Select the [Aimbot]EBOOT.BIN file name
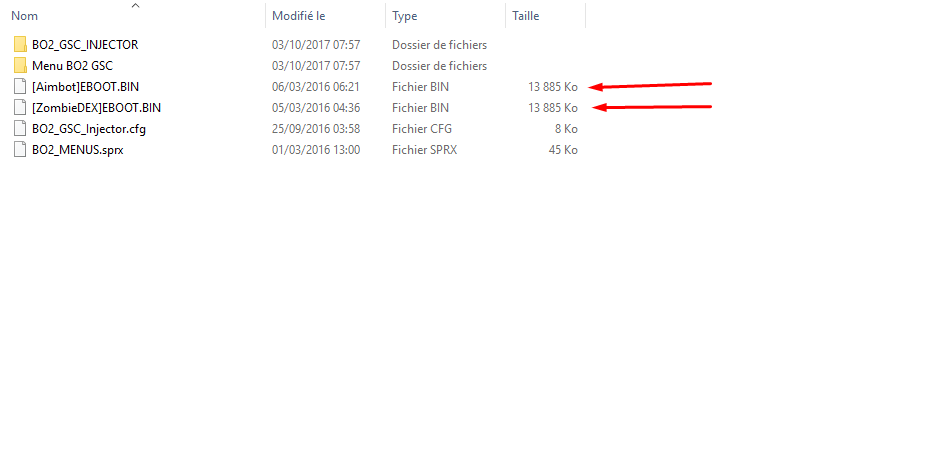 (x=86, y=87)
